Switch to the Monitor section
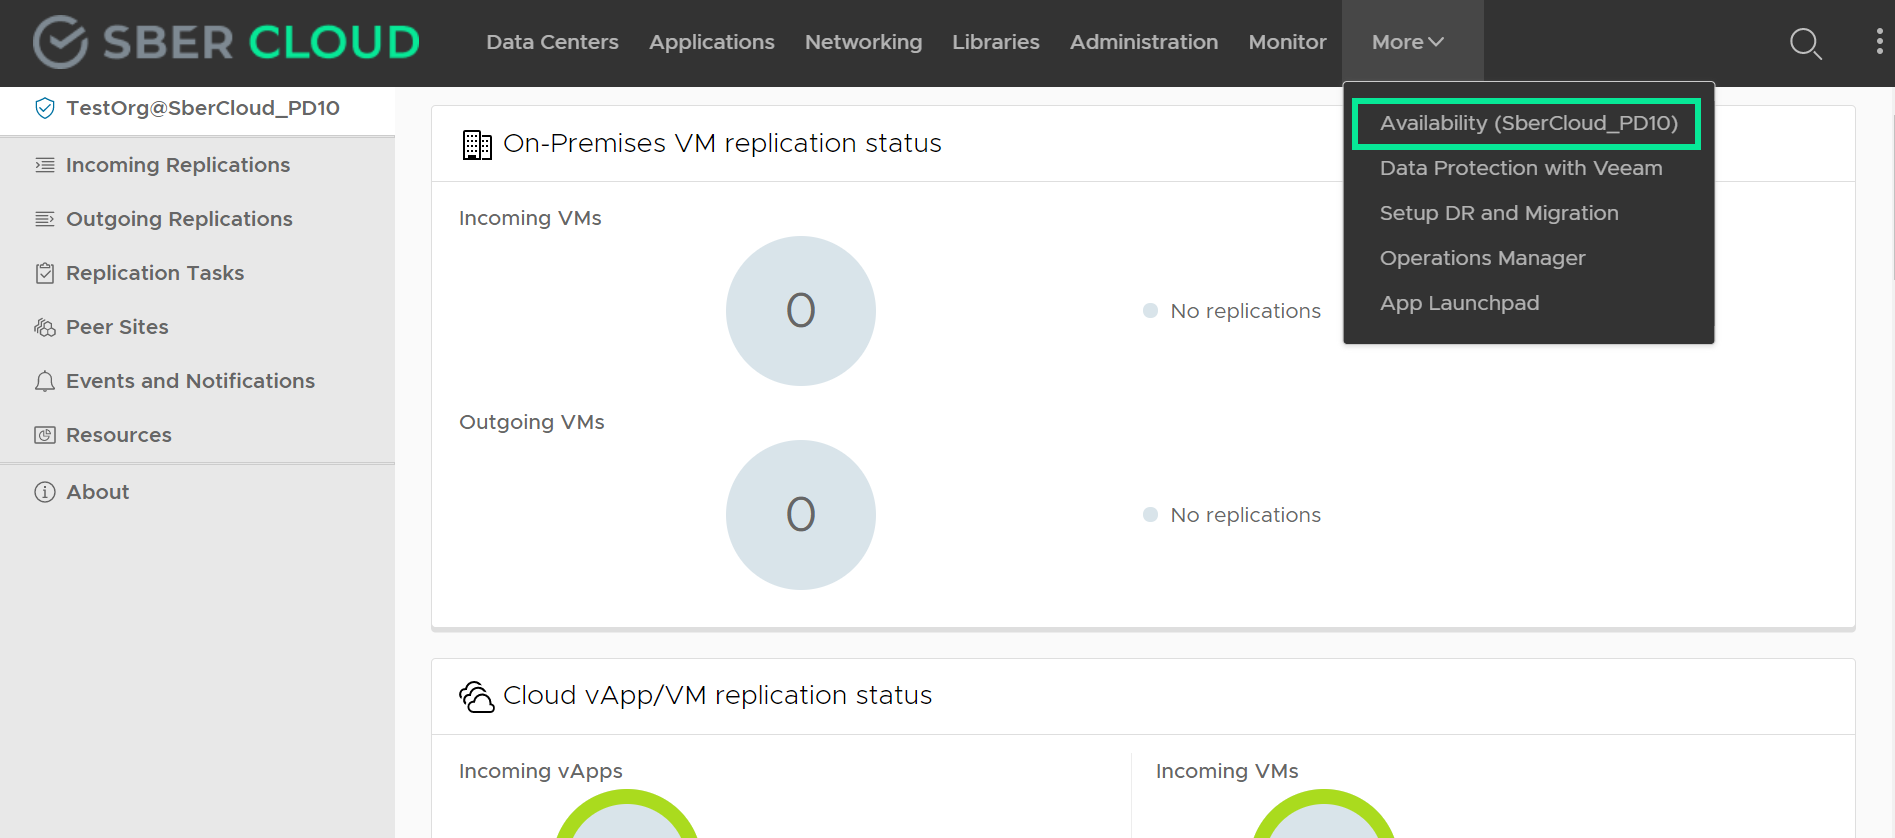The height and width of the screenshot is (838, 1895). [1287, 42]
